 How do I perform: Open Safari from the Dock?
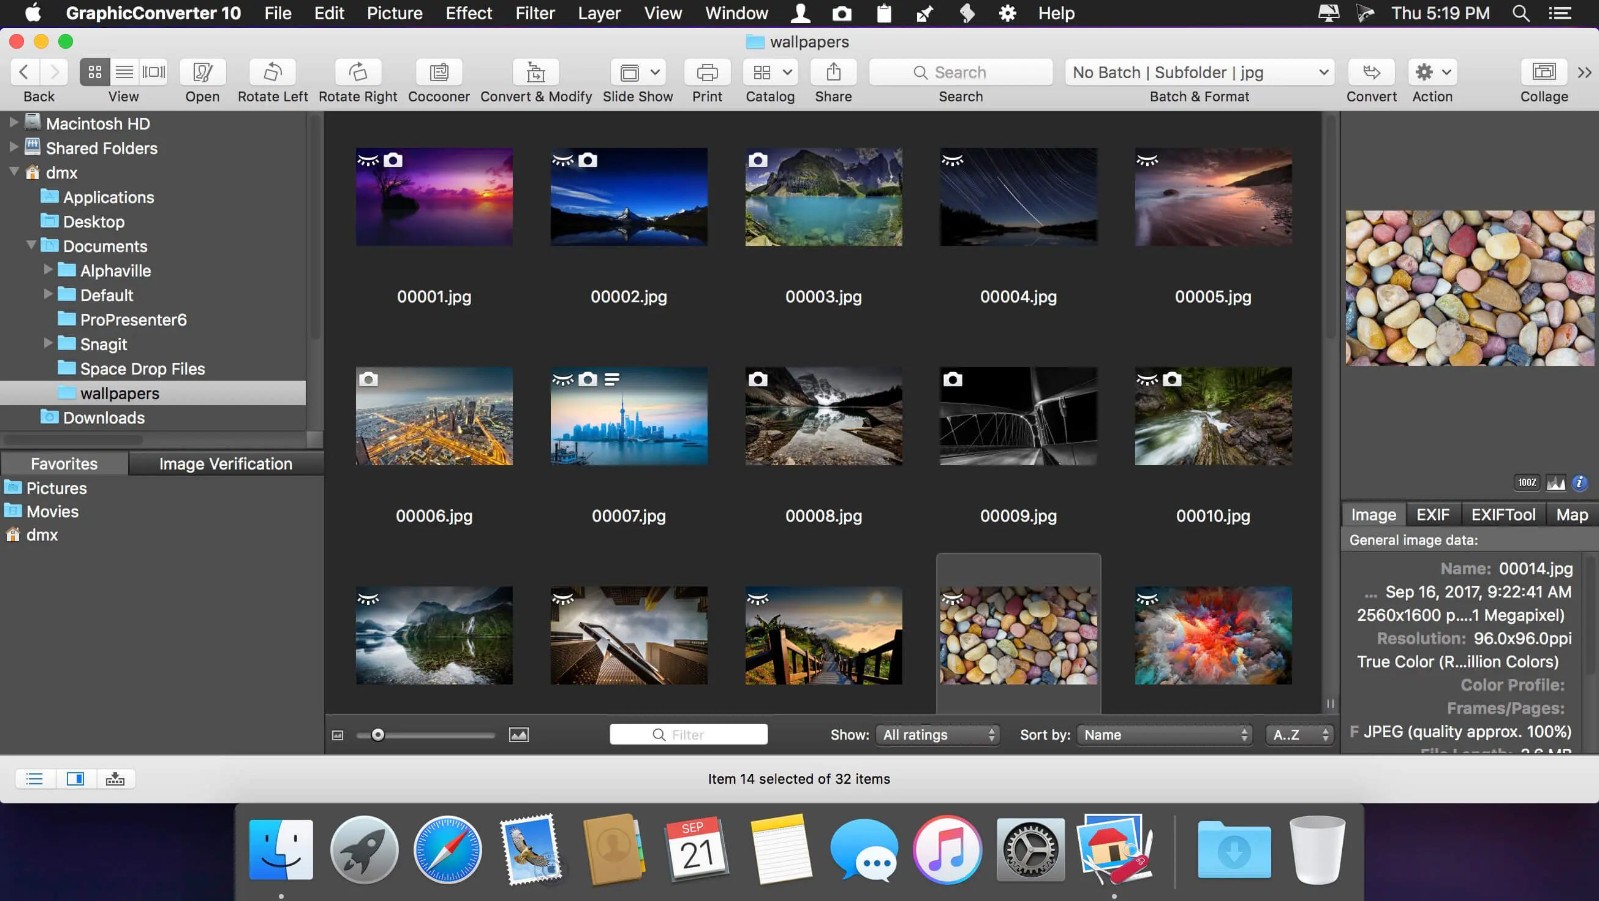tap(447, 850)
